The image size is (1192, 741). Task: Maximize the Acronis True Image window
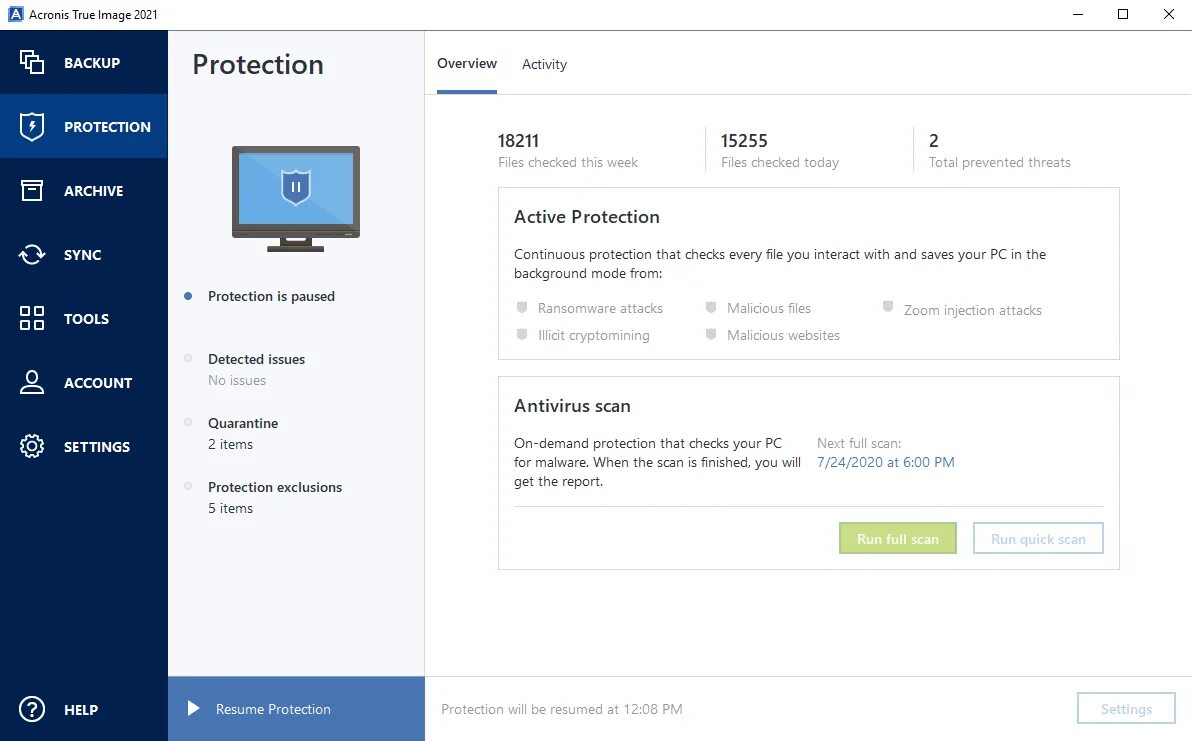click(x=1123, y=14)
